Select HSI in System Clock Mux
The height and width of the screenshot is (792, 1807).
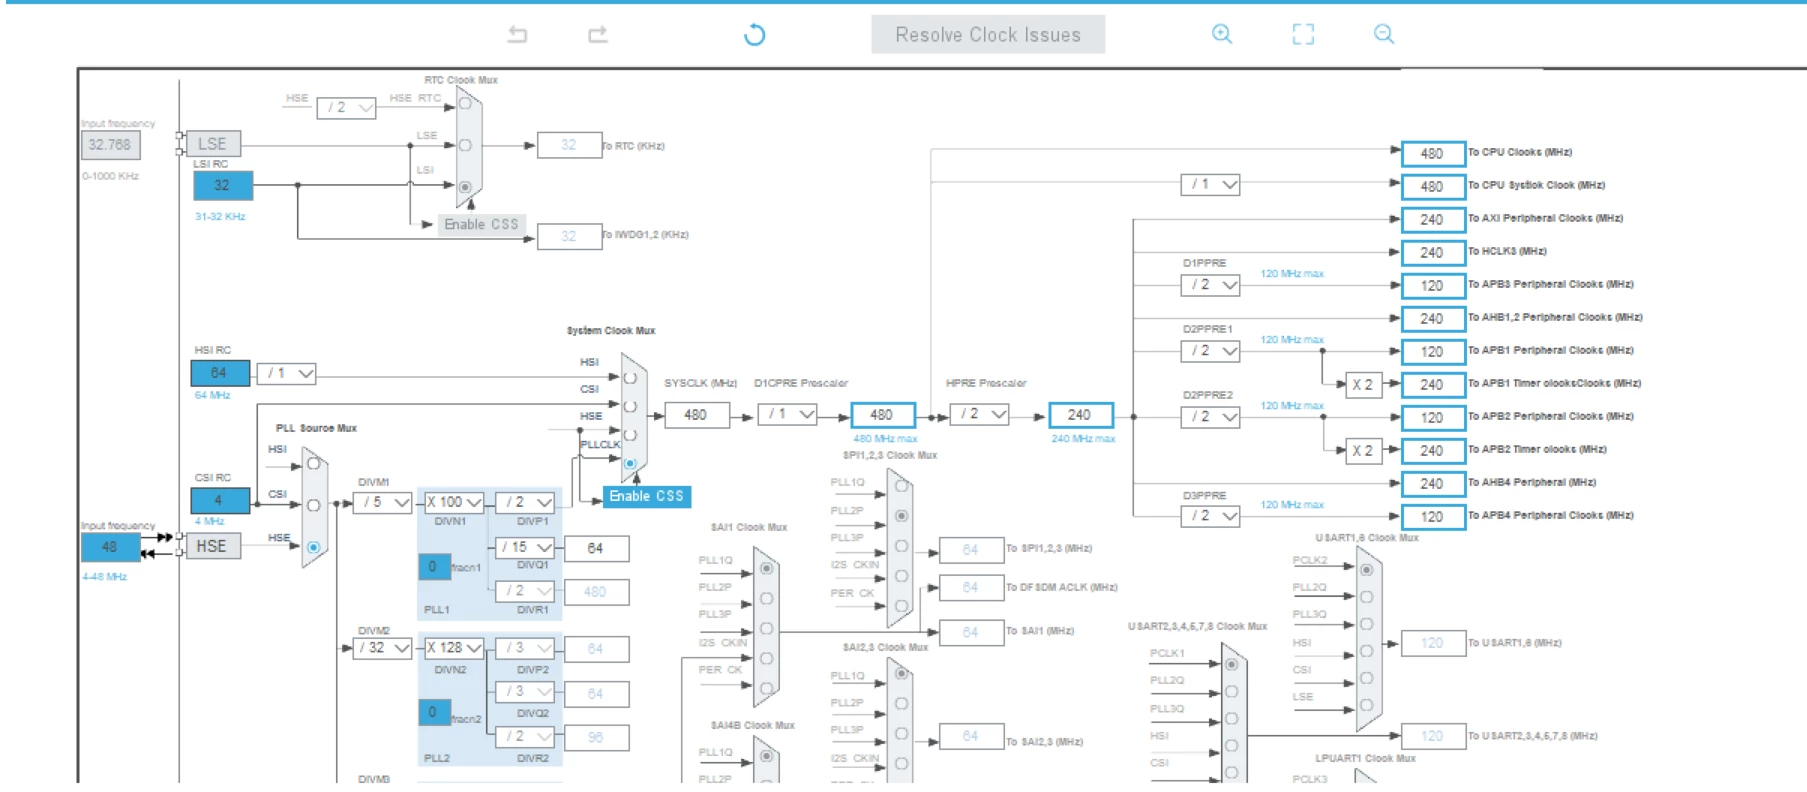click(630, 378)
